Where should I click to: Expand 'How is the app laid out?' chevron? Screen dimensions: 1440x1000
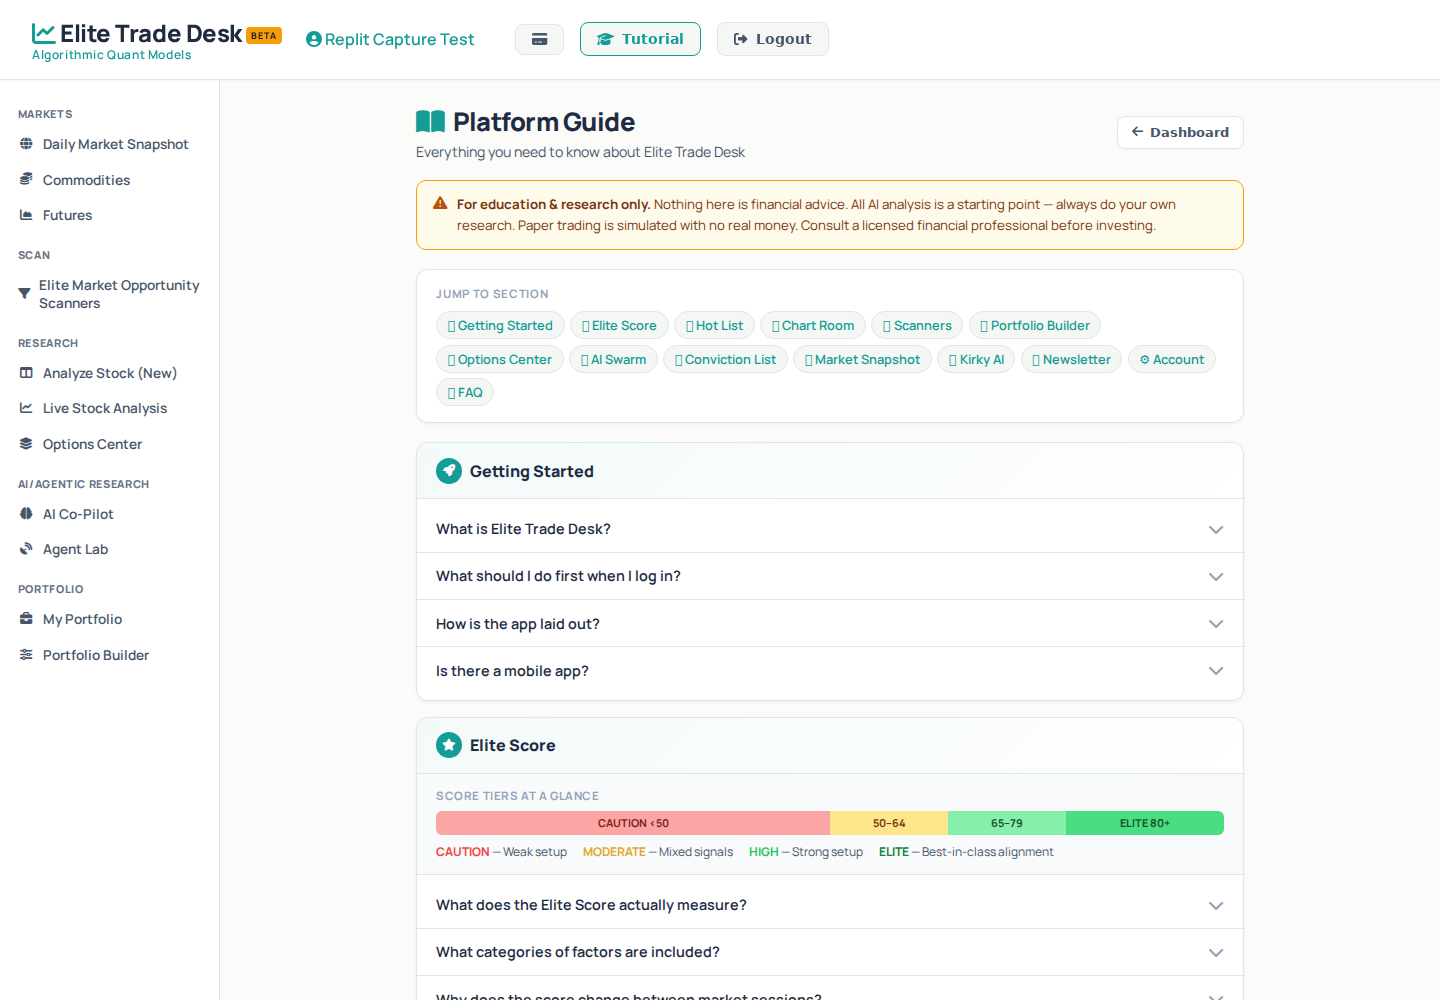click(1216, 624)
